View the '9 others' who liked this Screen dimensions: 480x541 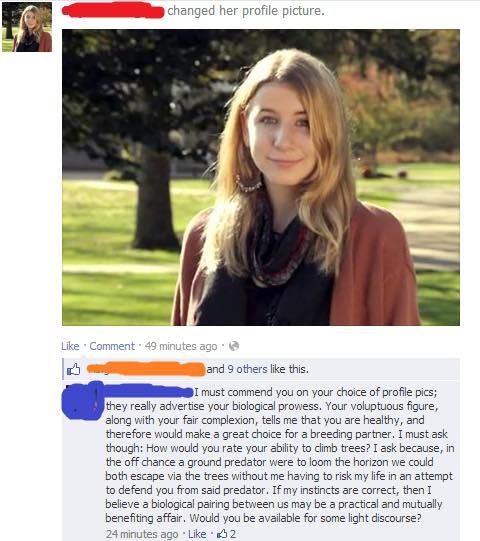(x=247, y=369)
